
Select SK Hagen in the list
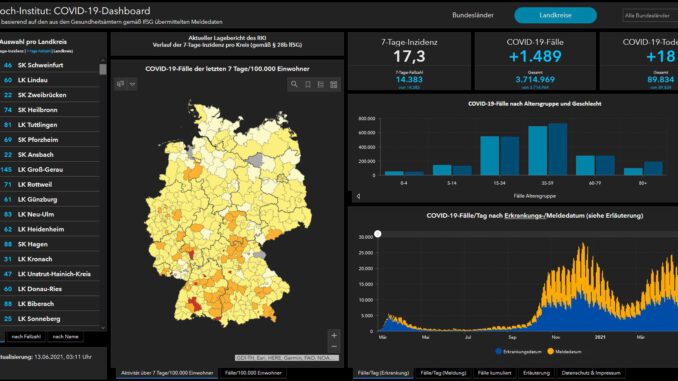(50, 244)
